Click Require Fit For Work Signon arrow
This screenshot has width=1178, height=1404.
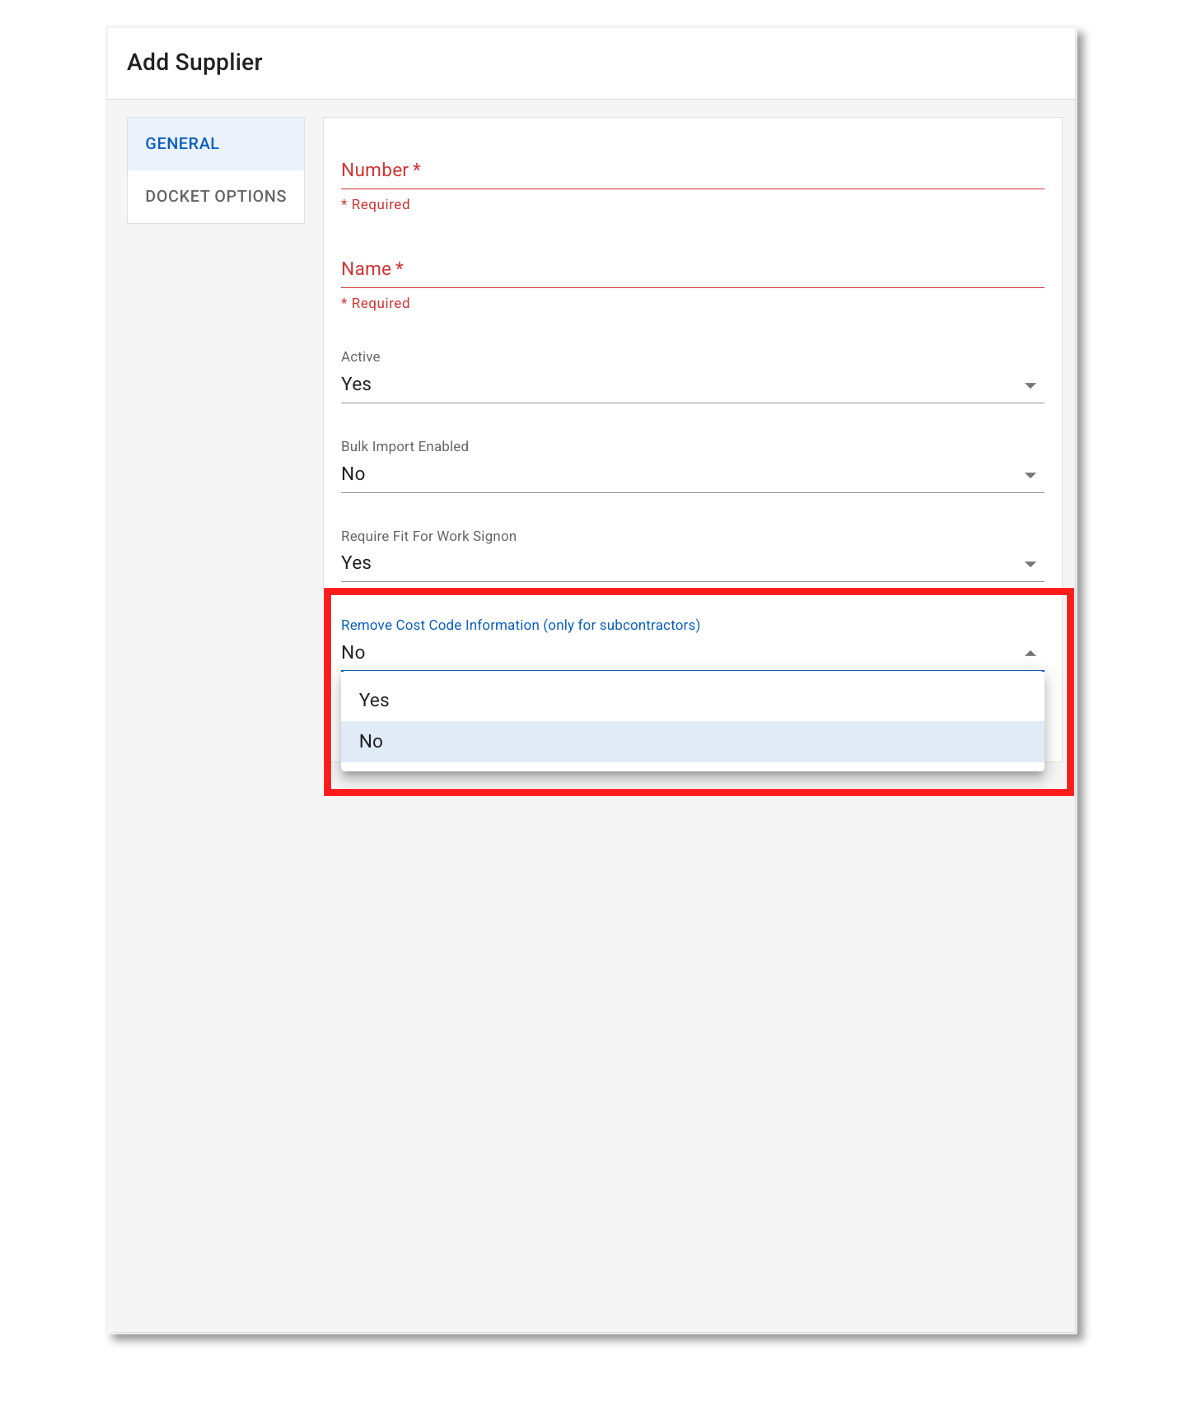1030,564
